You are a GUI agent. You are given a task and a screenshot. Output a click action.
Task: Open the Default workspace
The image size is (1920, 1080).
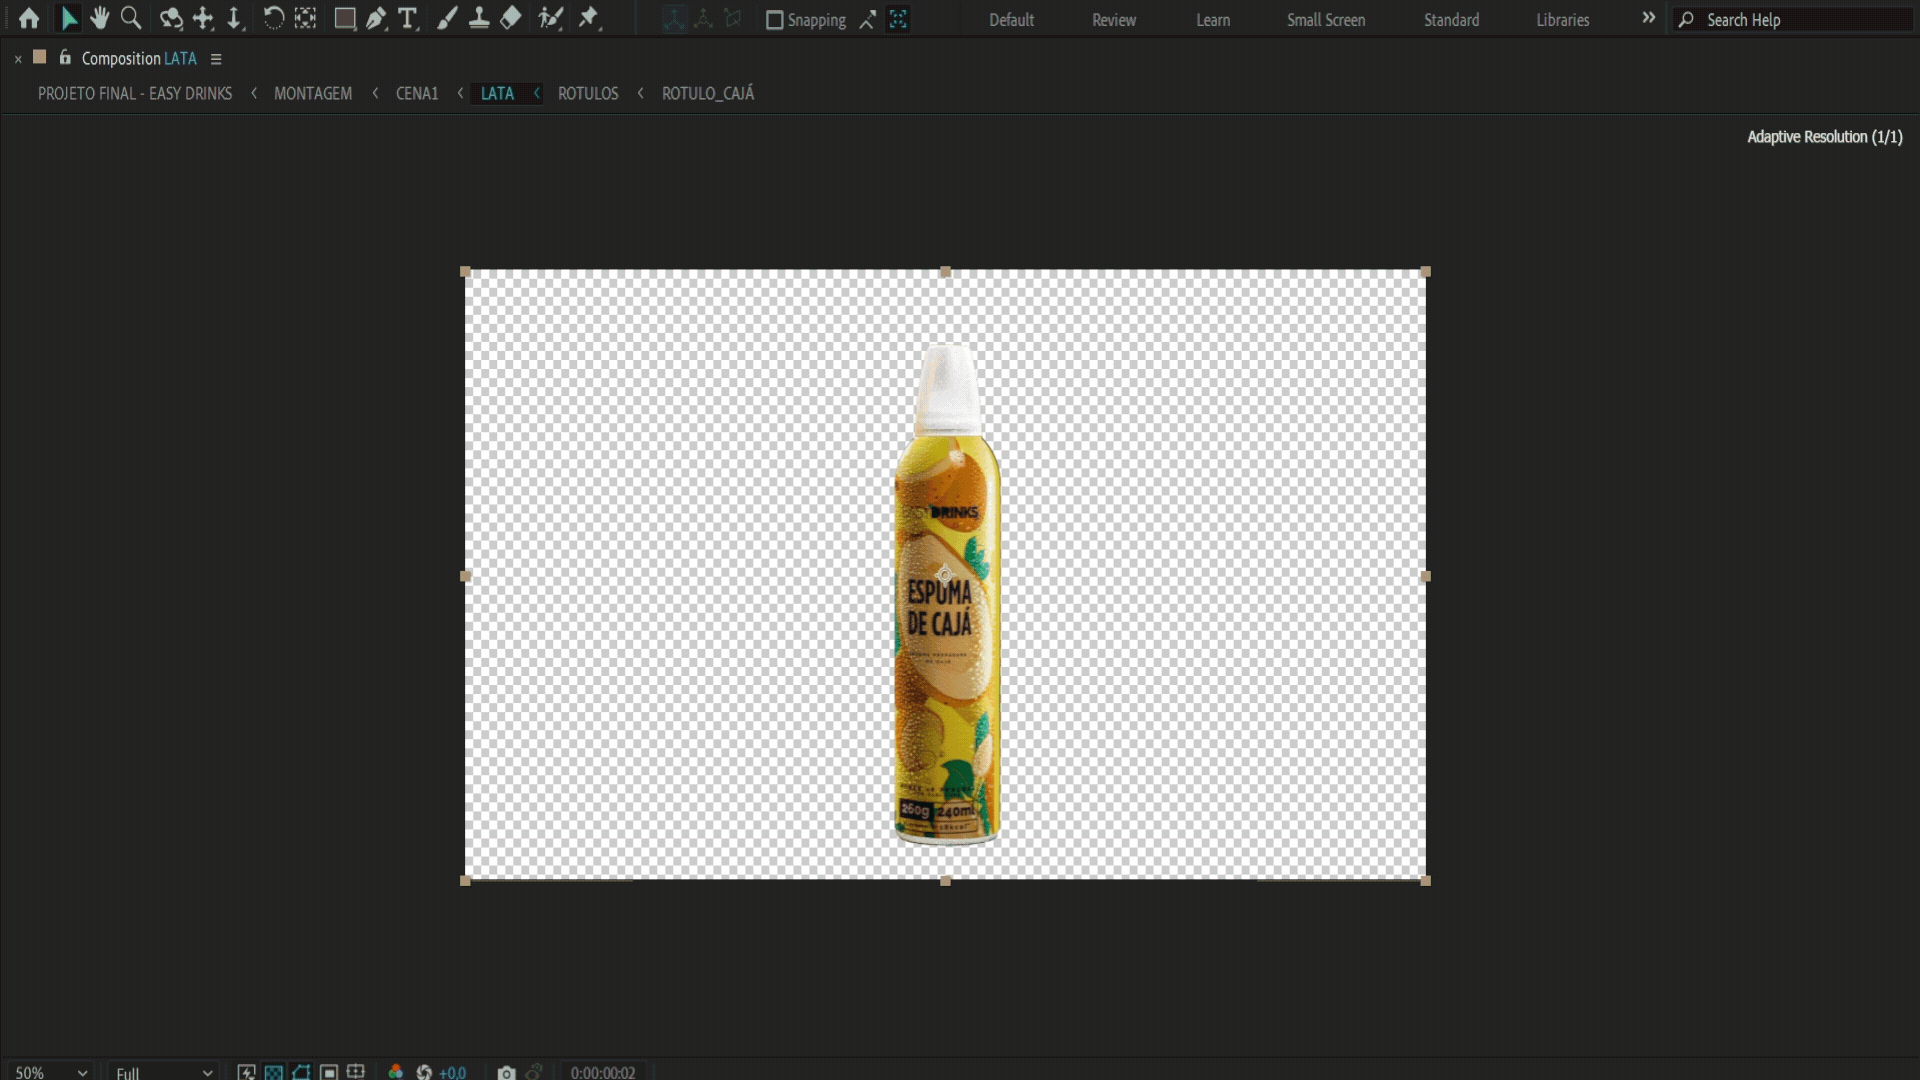1011,20
